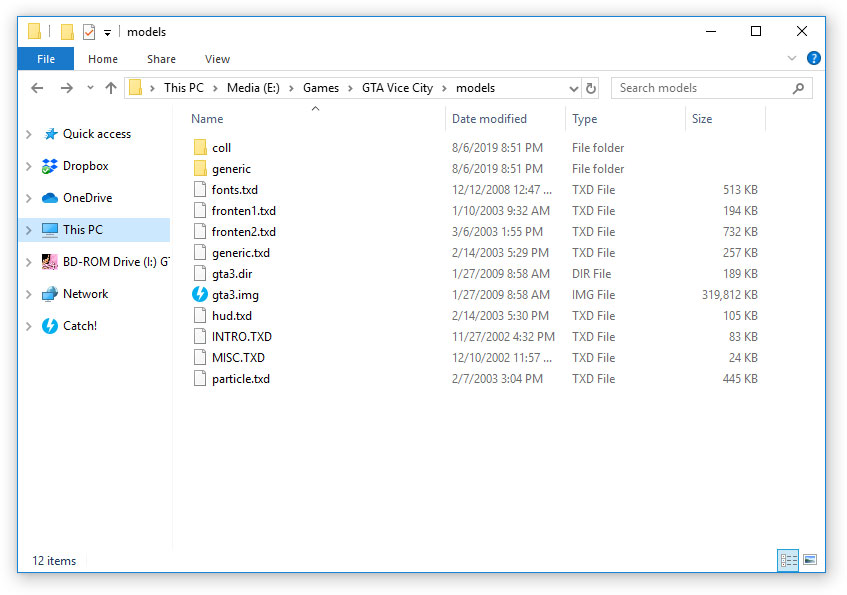Open the Home ribbon tab

click(103, 59)
